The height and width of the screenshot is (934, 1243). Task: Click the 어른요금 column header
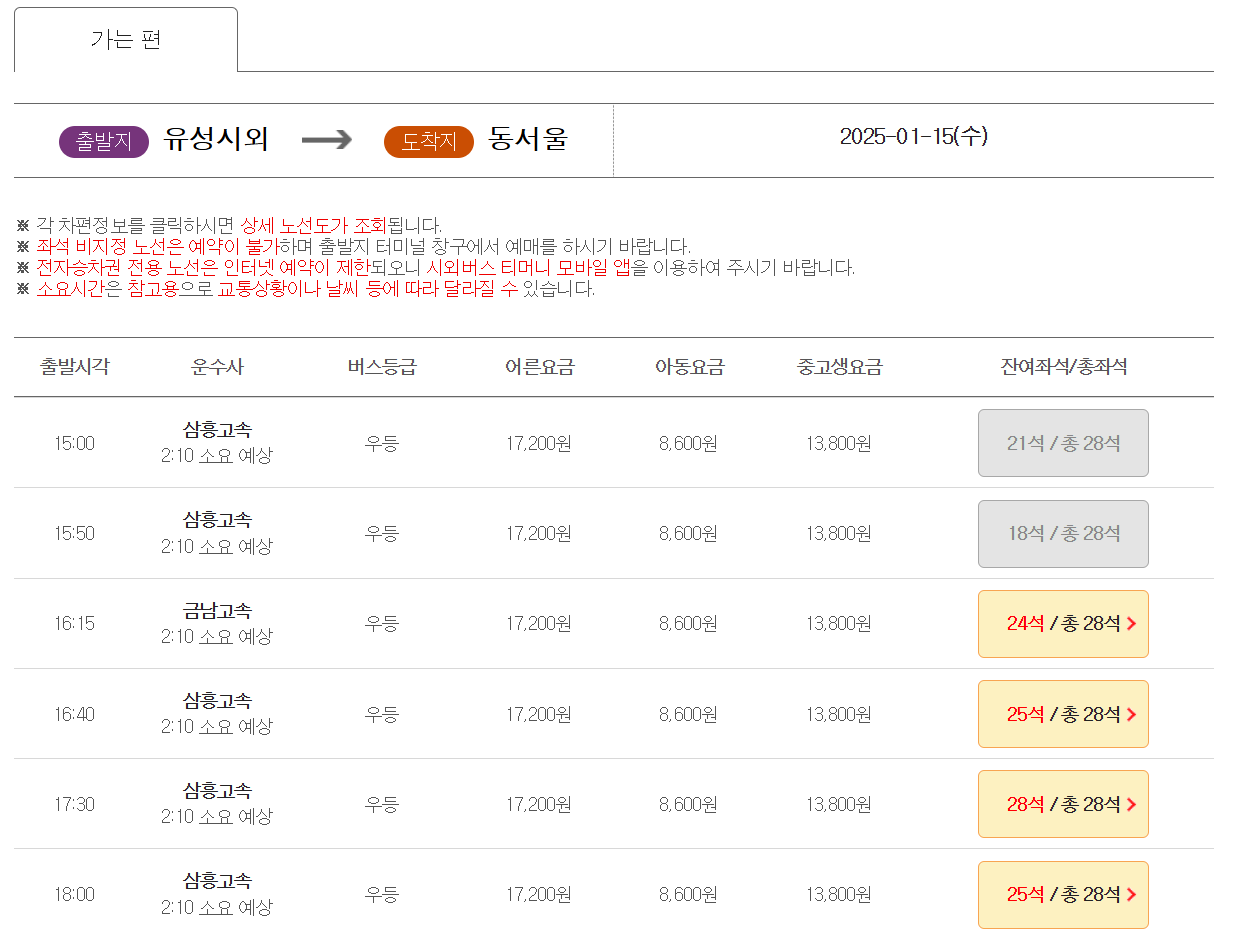540,367
